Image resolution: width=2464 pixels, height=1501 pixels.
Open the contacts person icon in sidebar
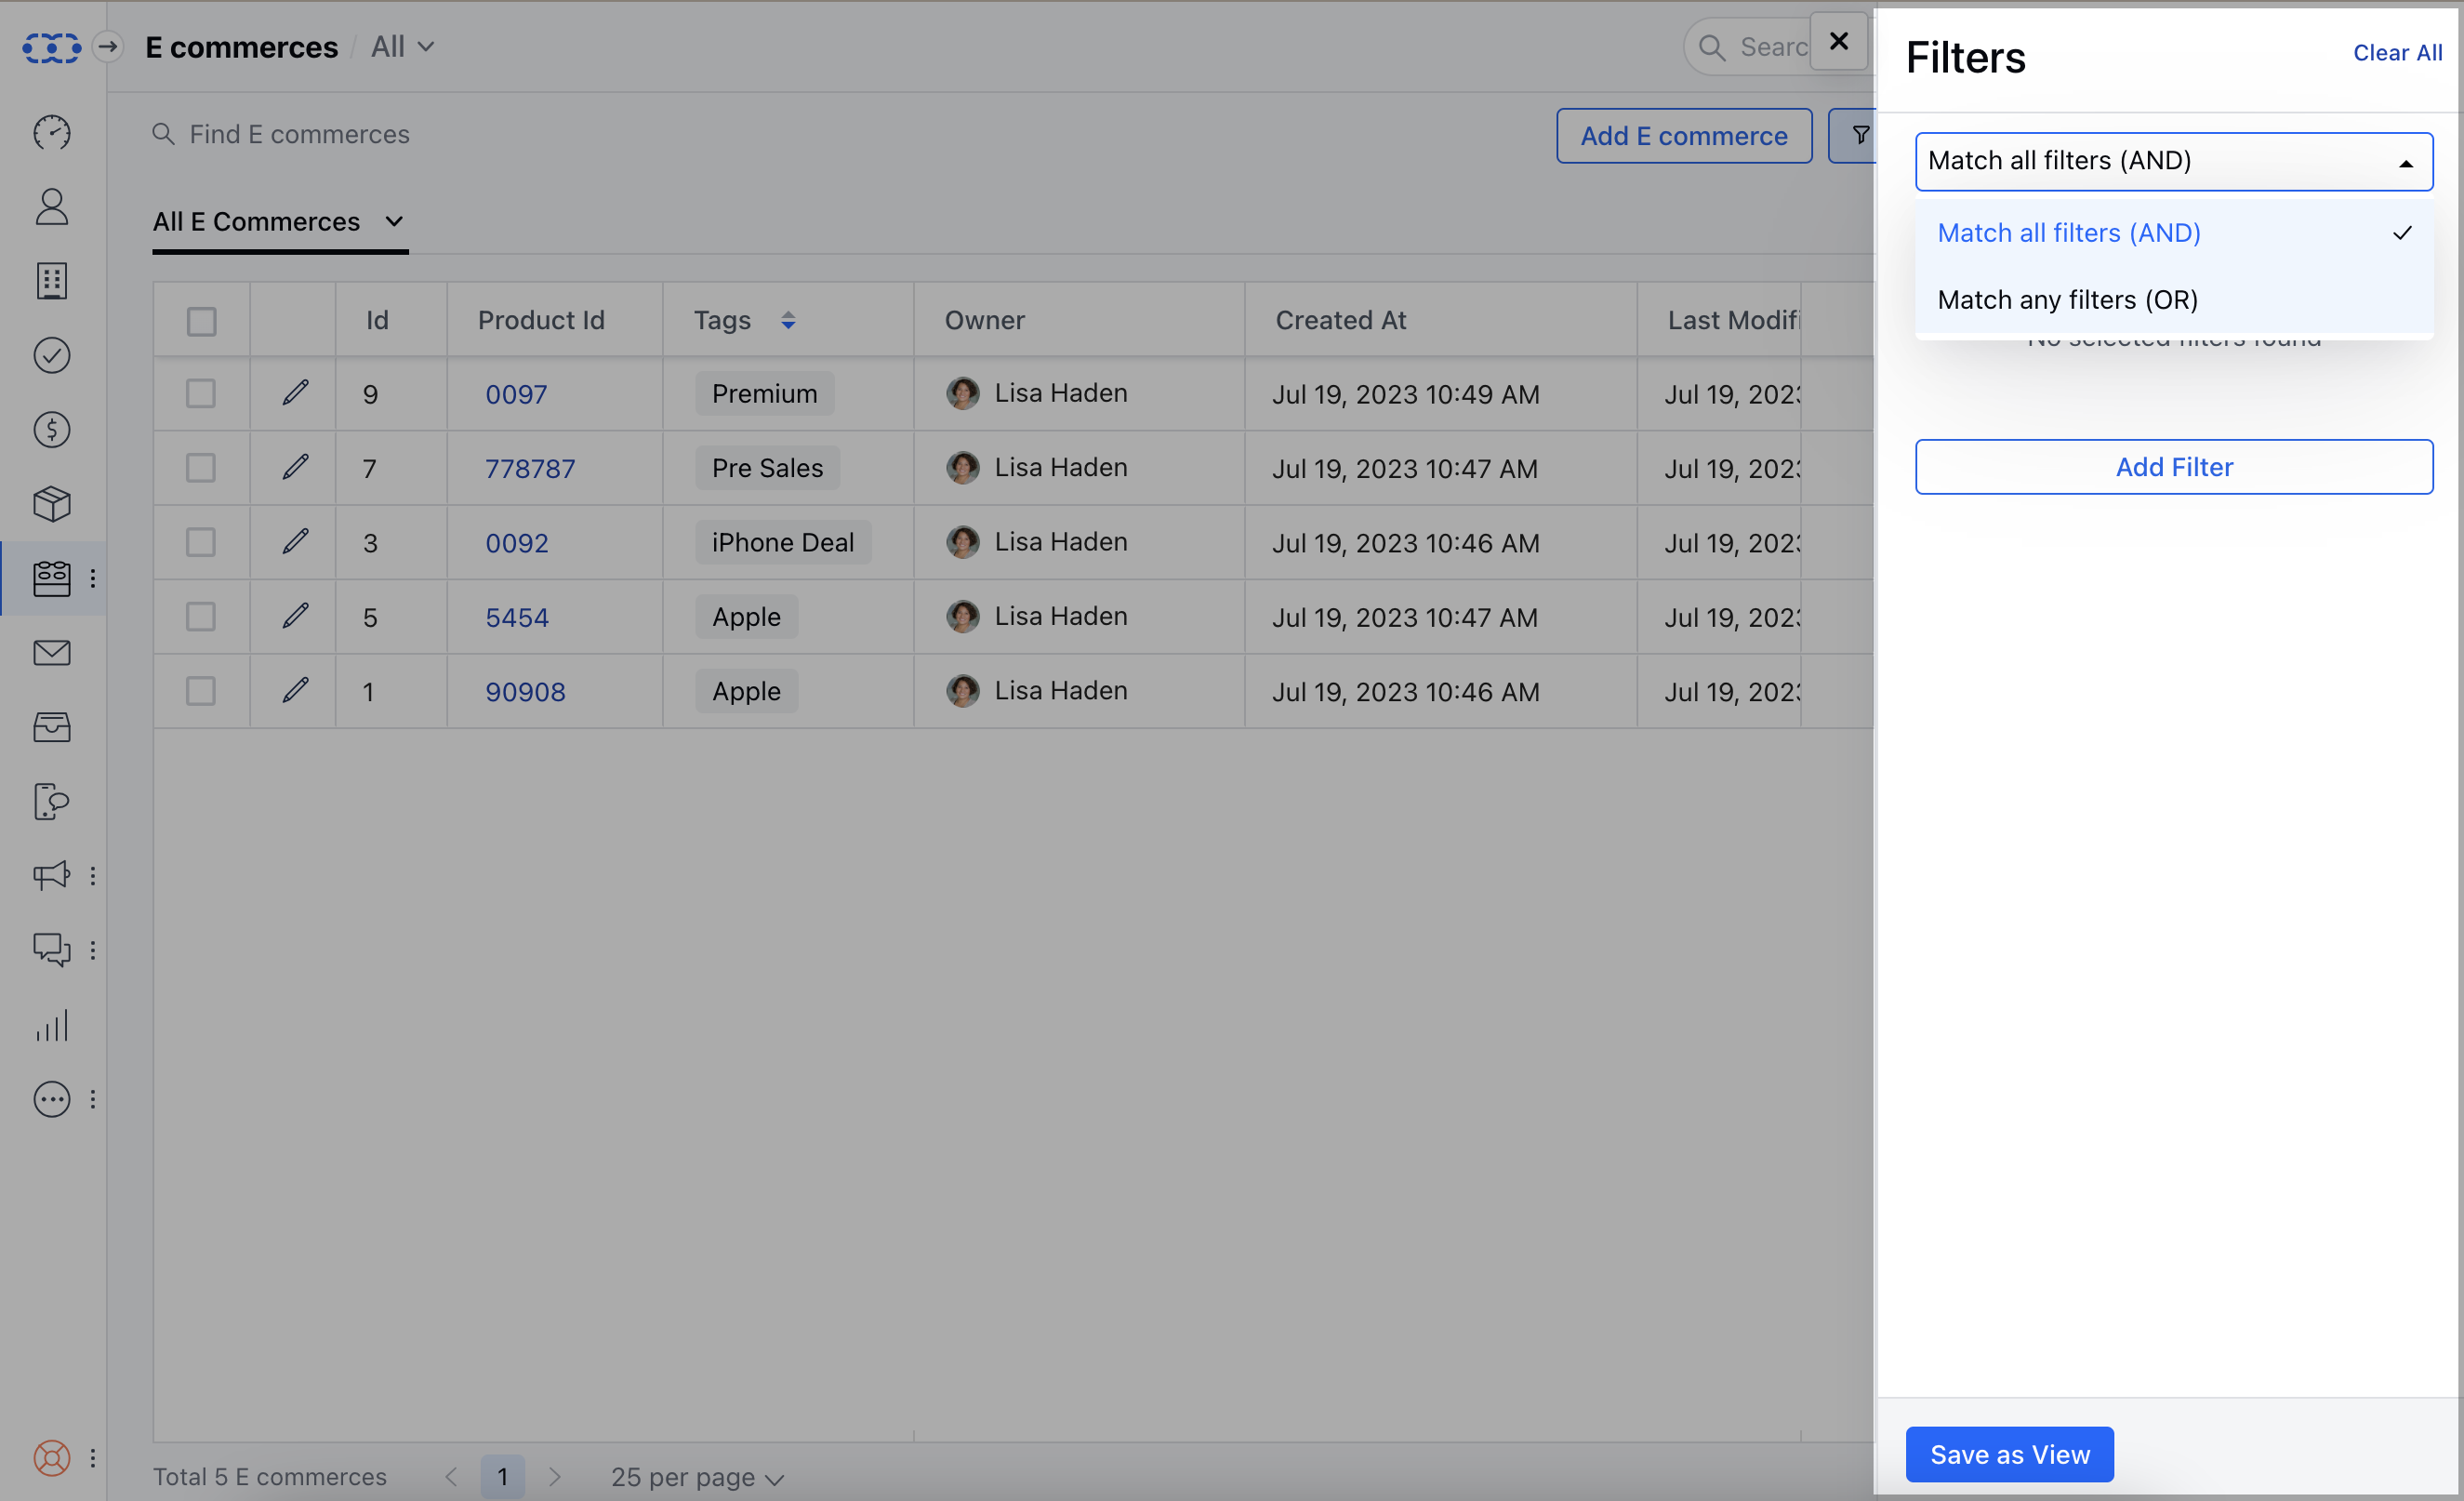point(52,207)
